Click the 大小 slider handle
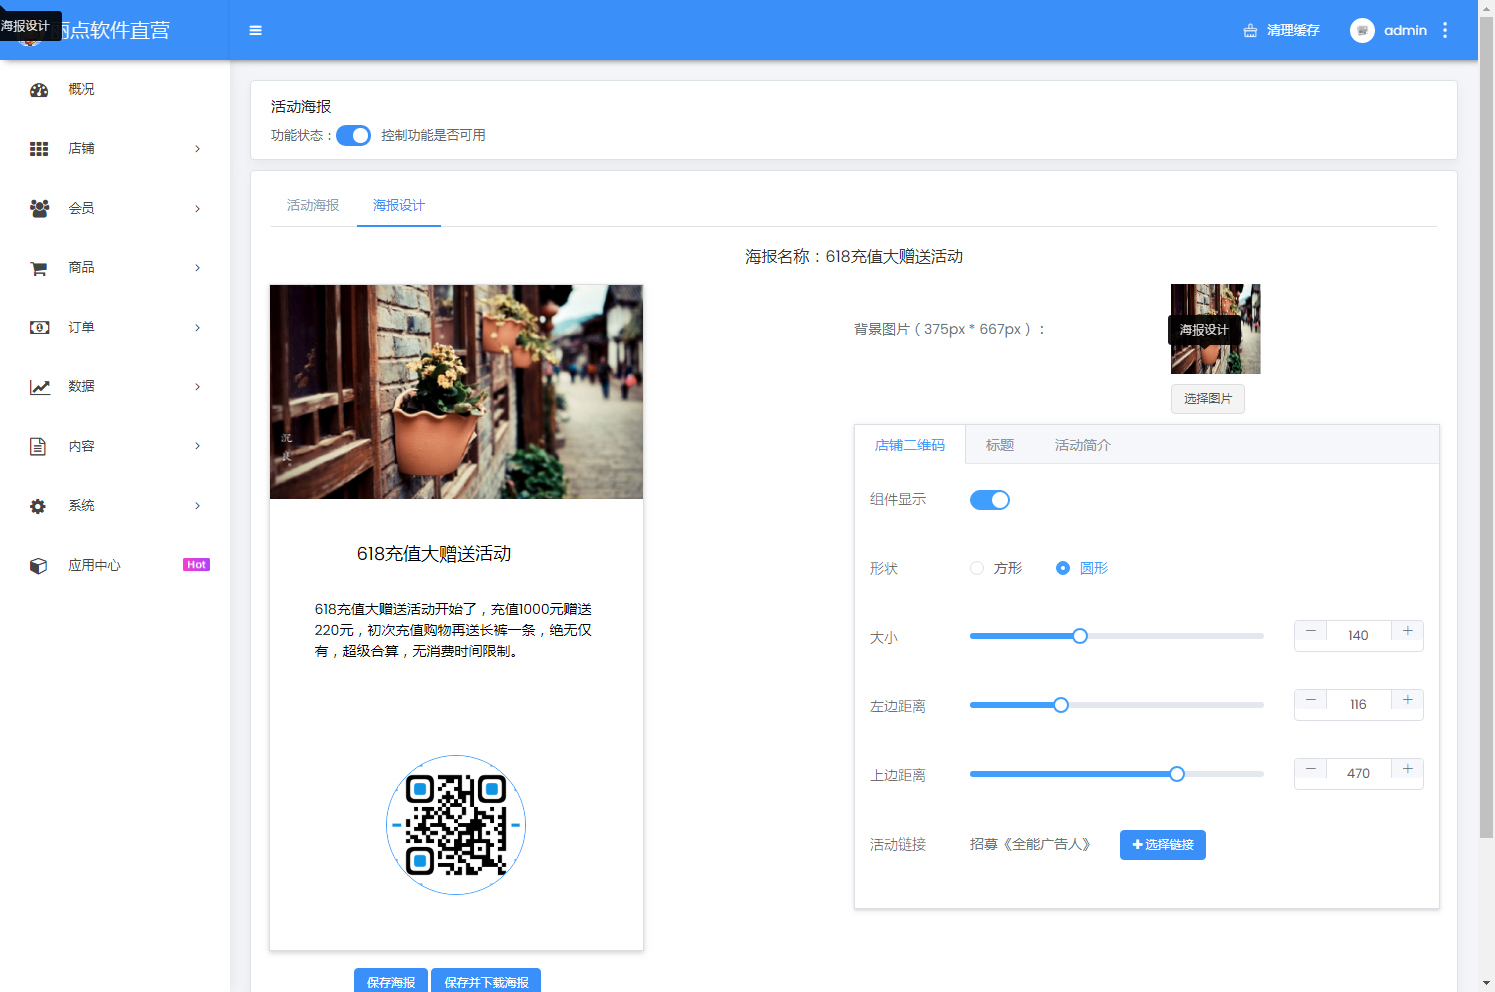 tap(1080, 636)
